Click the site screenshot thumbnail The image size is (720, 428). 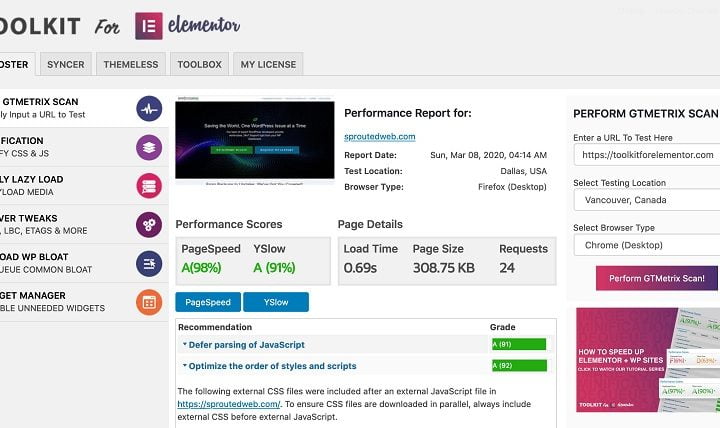click(x=255, y=141)
